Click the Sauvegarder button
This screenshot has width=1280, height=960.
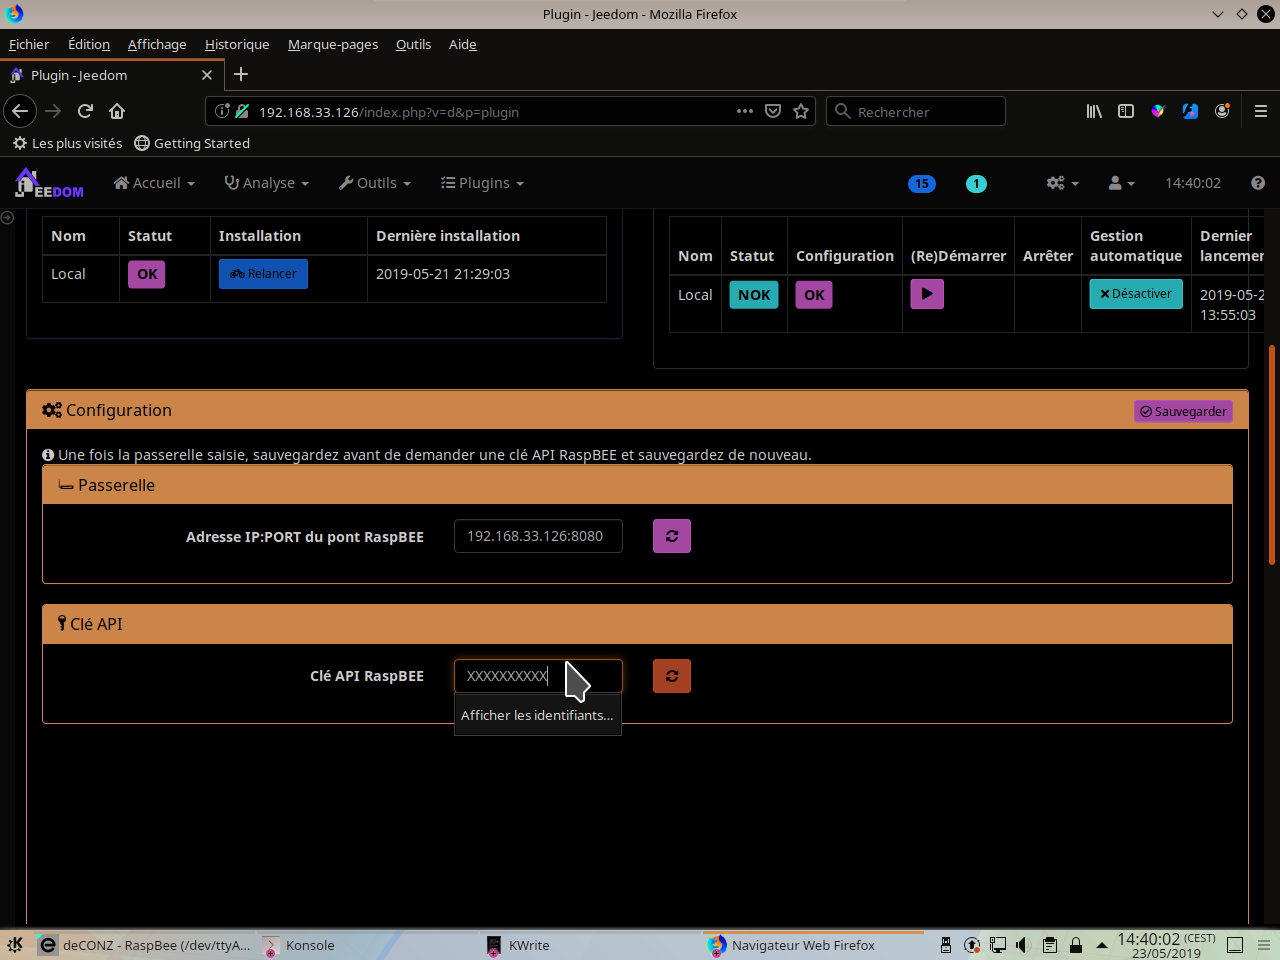(1183, 411)
